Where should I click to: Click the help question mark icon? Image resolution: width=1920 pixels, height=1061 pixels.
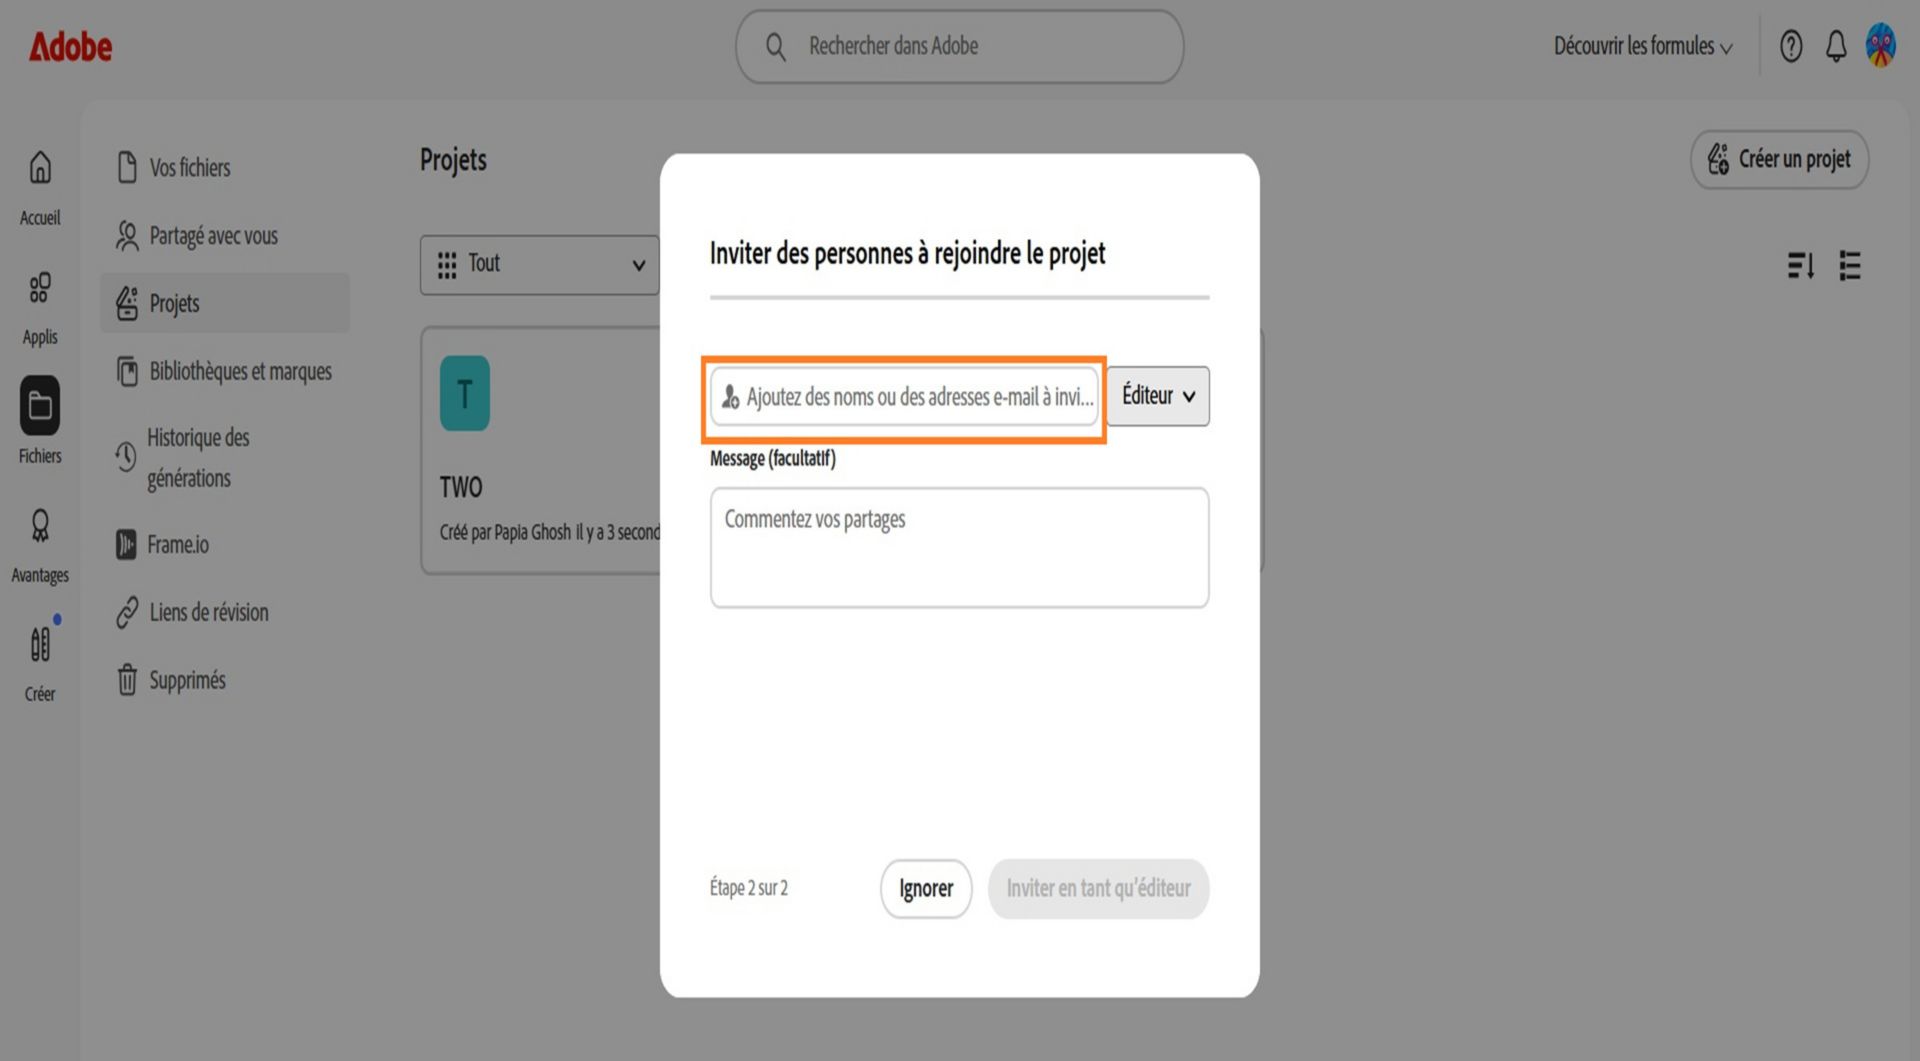1791,46
